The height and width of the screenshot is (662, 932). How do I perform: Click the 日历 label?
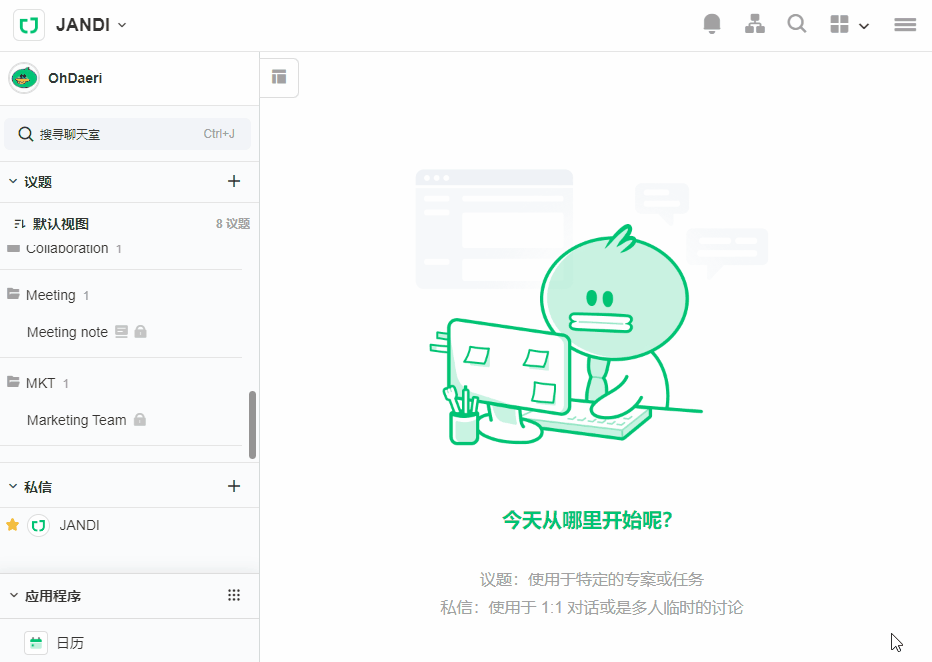pyautogui.click(x=70, y=643)
